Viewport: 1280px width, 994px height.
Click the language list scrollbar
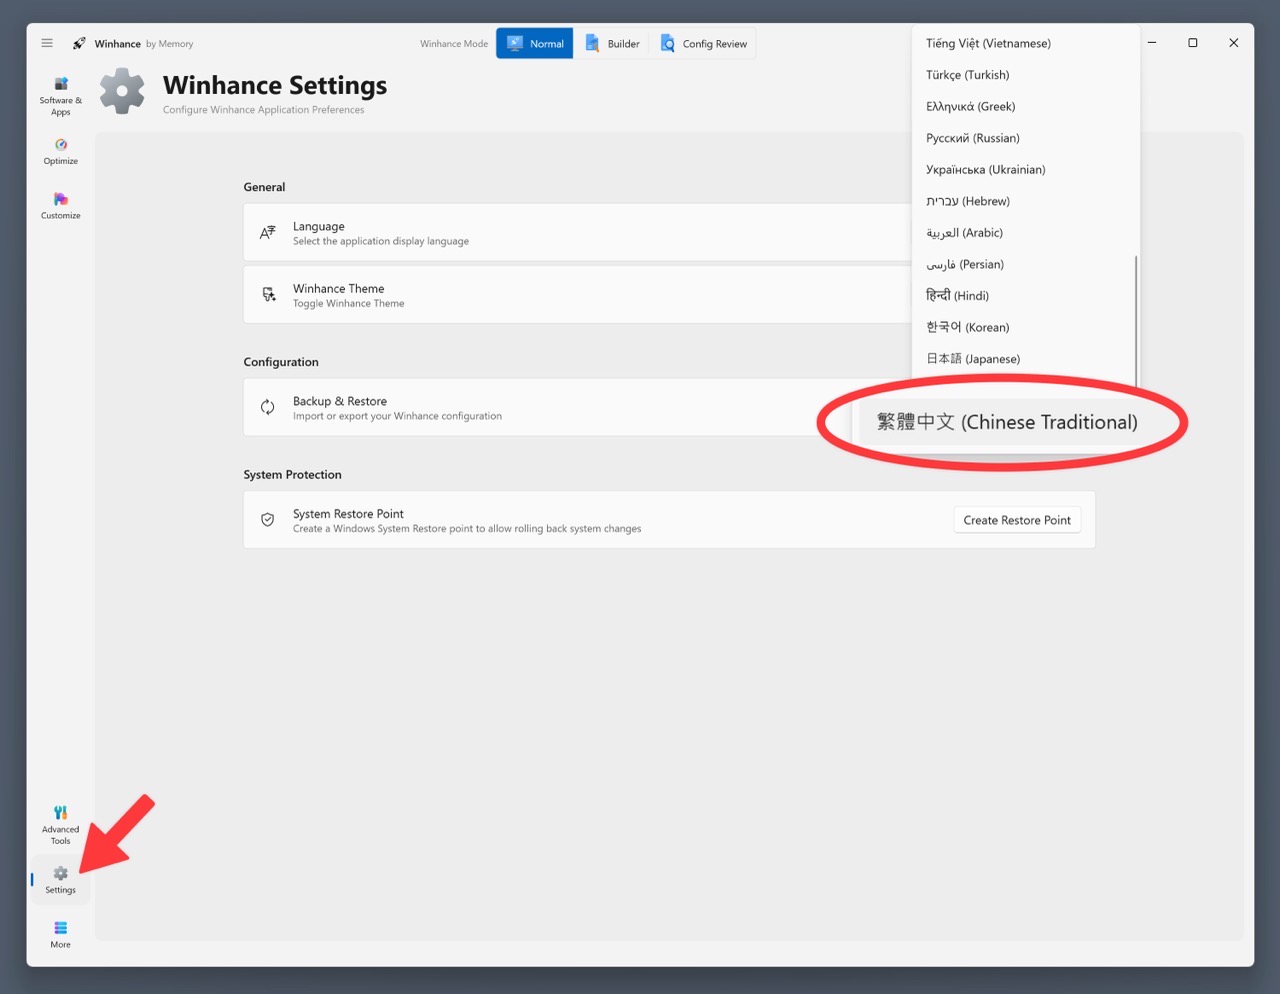point(1136,320)
